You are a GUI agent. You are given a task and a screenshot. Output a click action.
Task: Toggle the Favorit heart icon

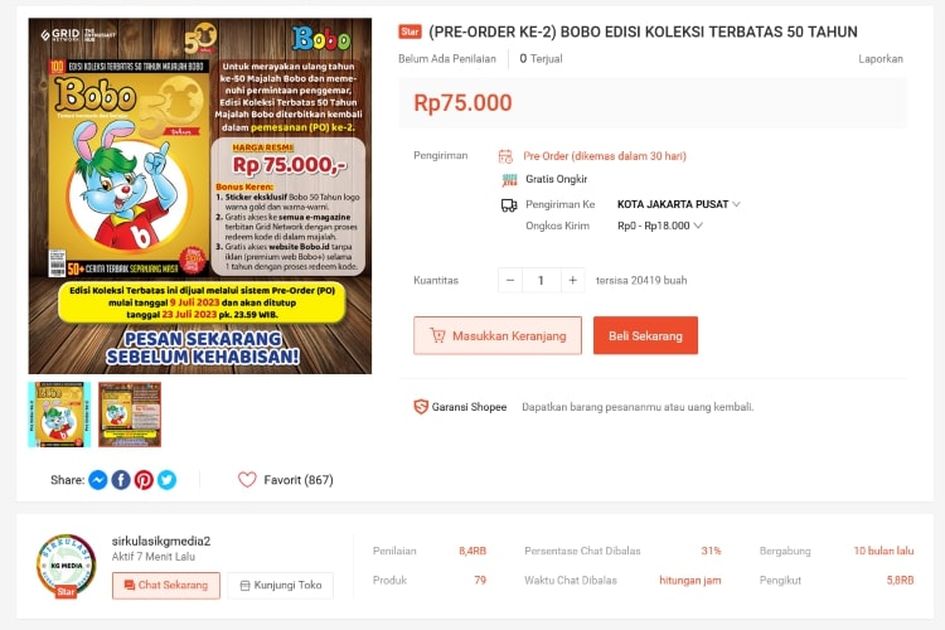click(247, 480)
